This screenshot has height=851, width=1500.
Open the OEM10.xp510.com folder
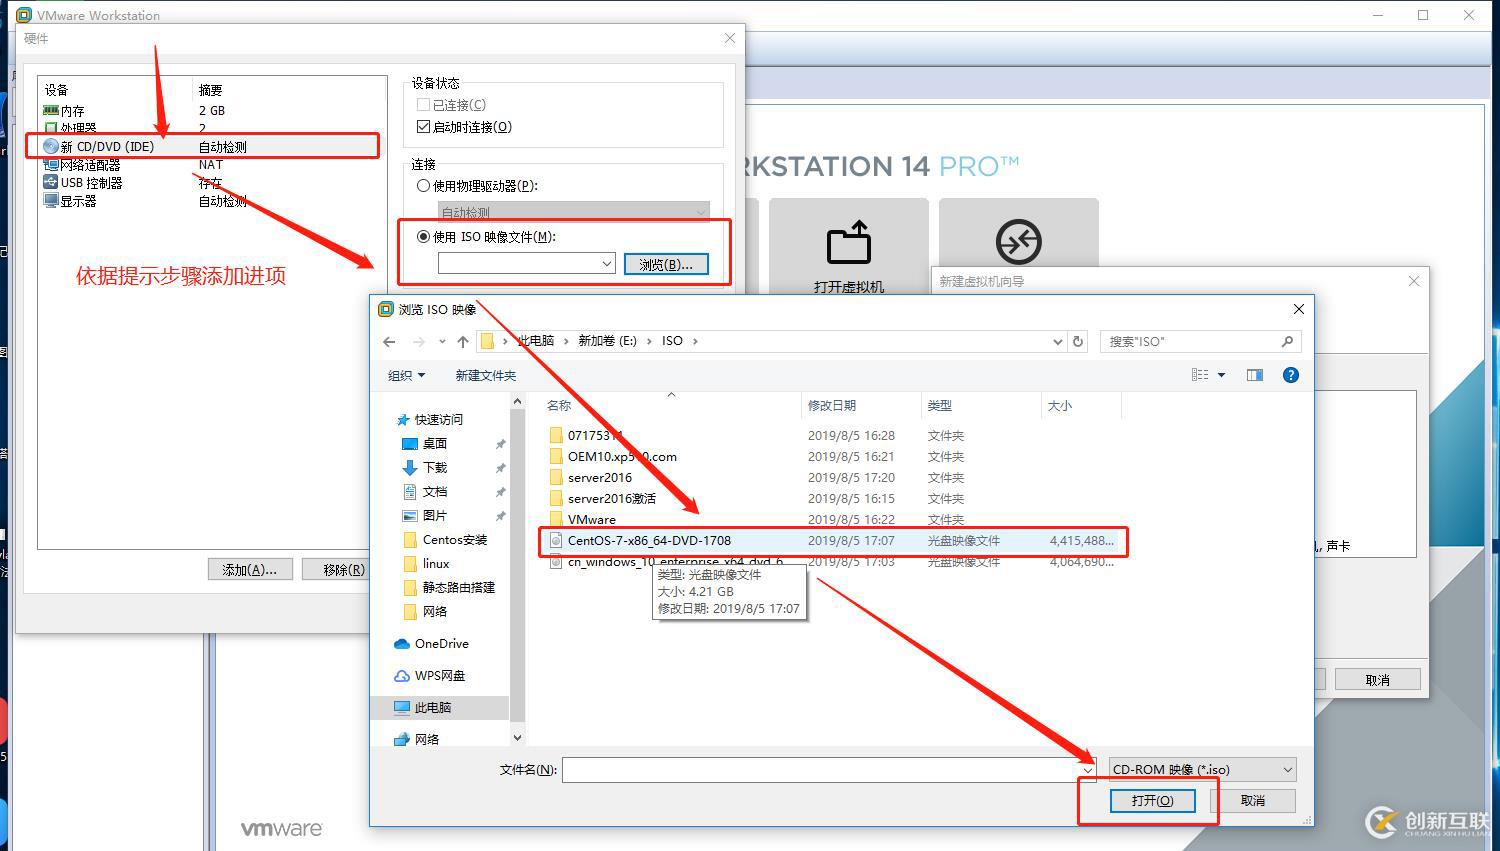point(612,456)
